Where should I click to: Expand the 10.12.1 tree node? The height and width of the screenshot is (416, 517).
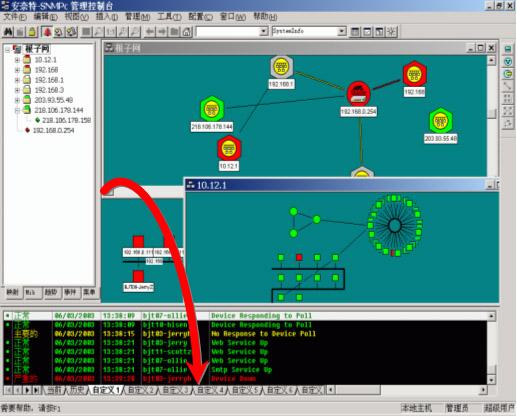coord(17,60)
